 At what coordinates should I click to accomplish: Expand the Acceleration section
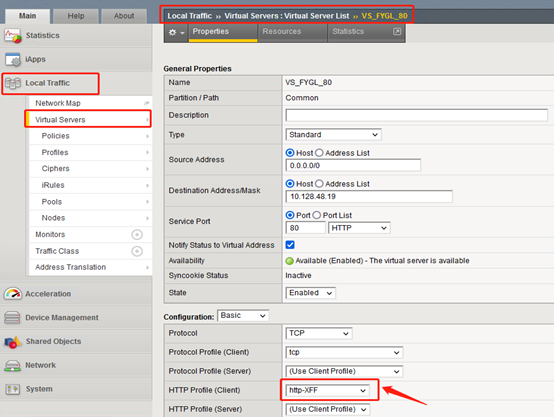tap(76, 294)
